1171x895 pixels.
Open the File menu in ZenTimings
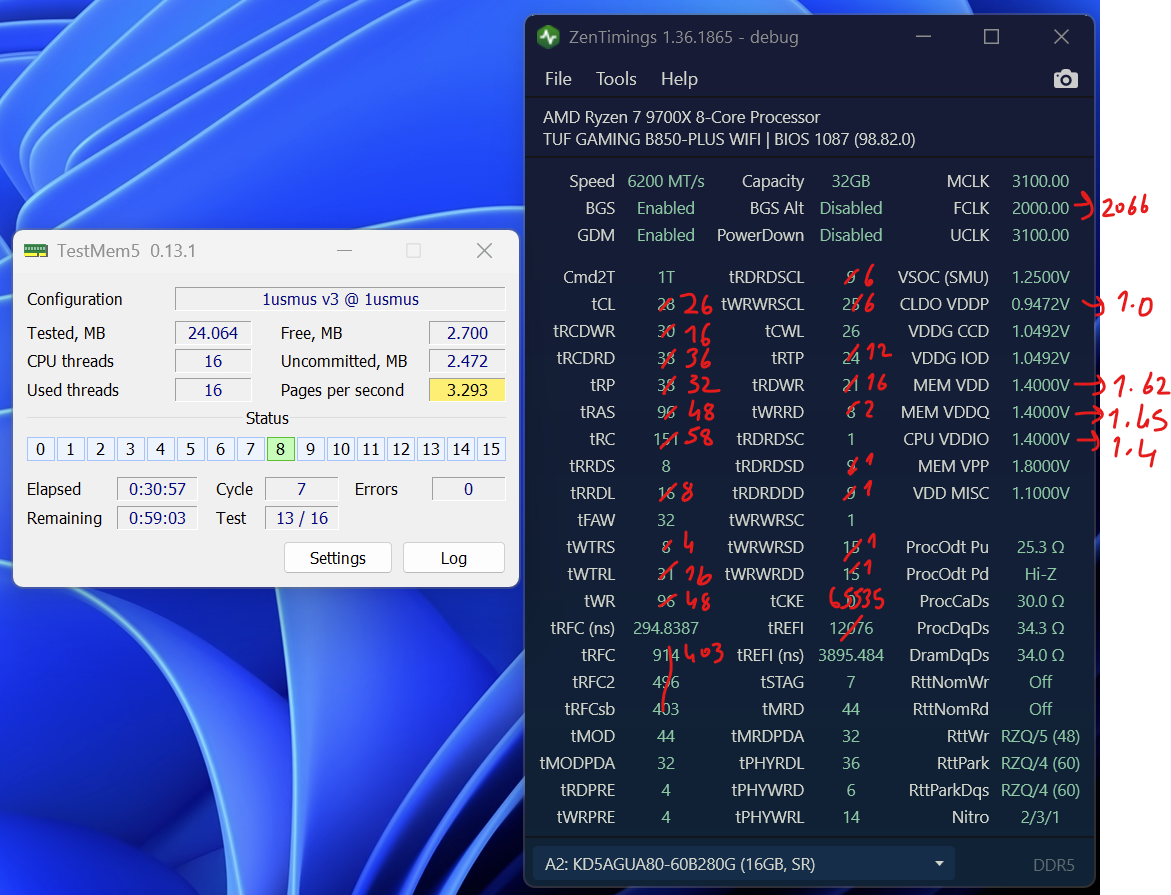click(558, 79)
